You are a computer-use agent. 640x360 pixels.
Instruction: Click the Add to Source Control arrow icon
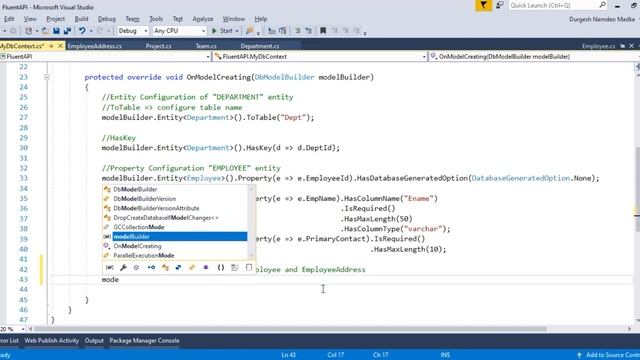click(579, 355)
